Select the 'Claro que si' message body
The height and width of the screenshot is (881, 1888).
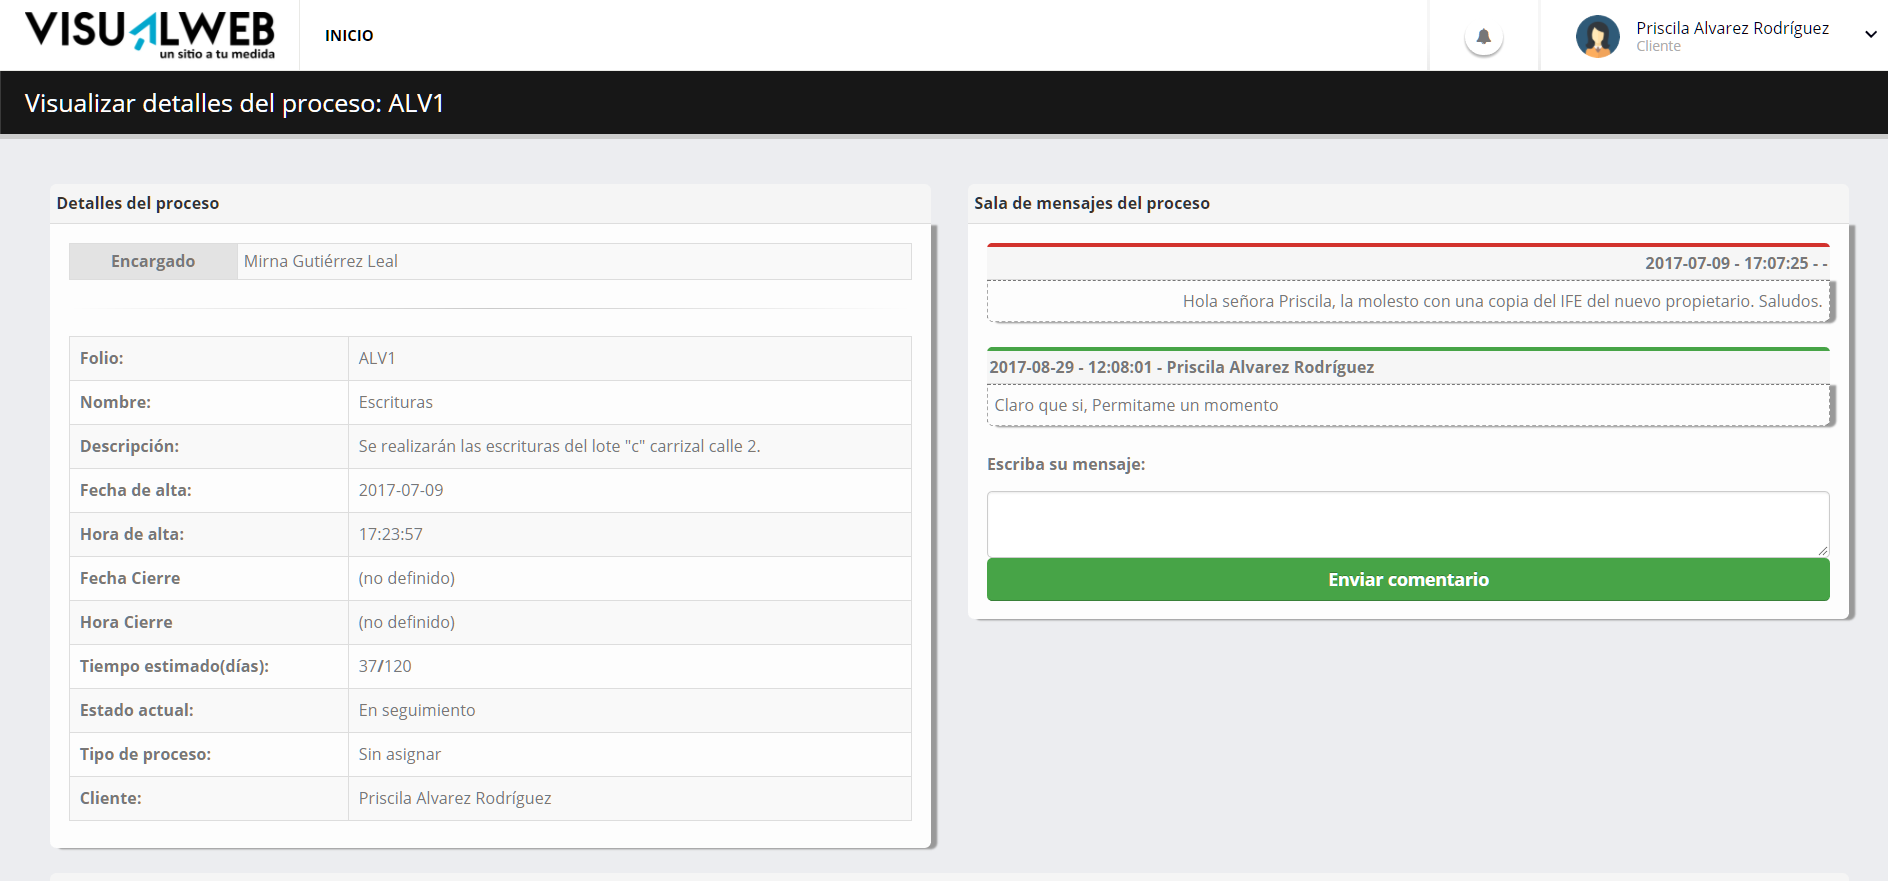point(1136,405)
